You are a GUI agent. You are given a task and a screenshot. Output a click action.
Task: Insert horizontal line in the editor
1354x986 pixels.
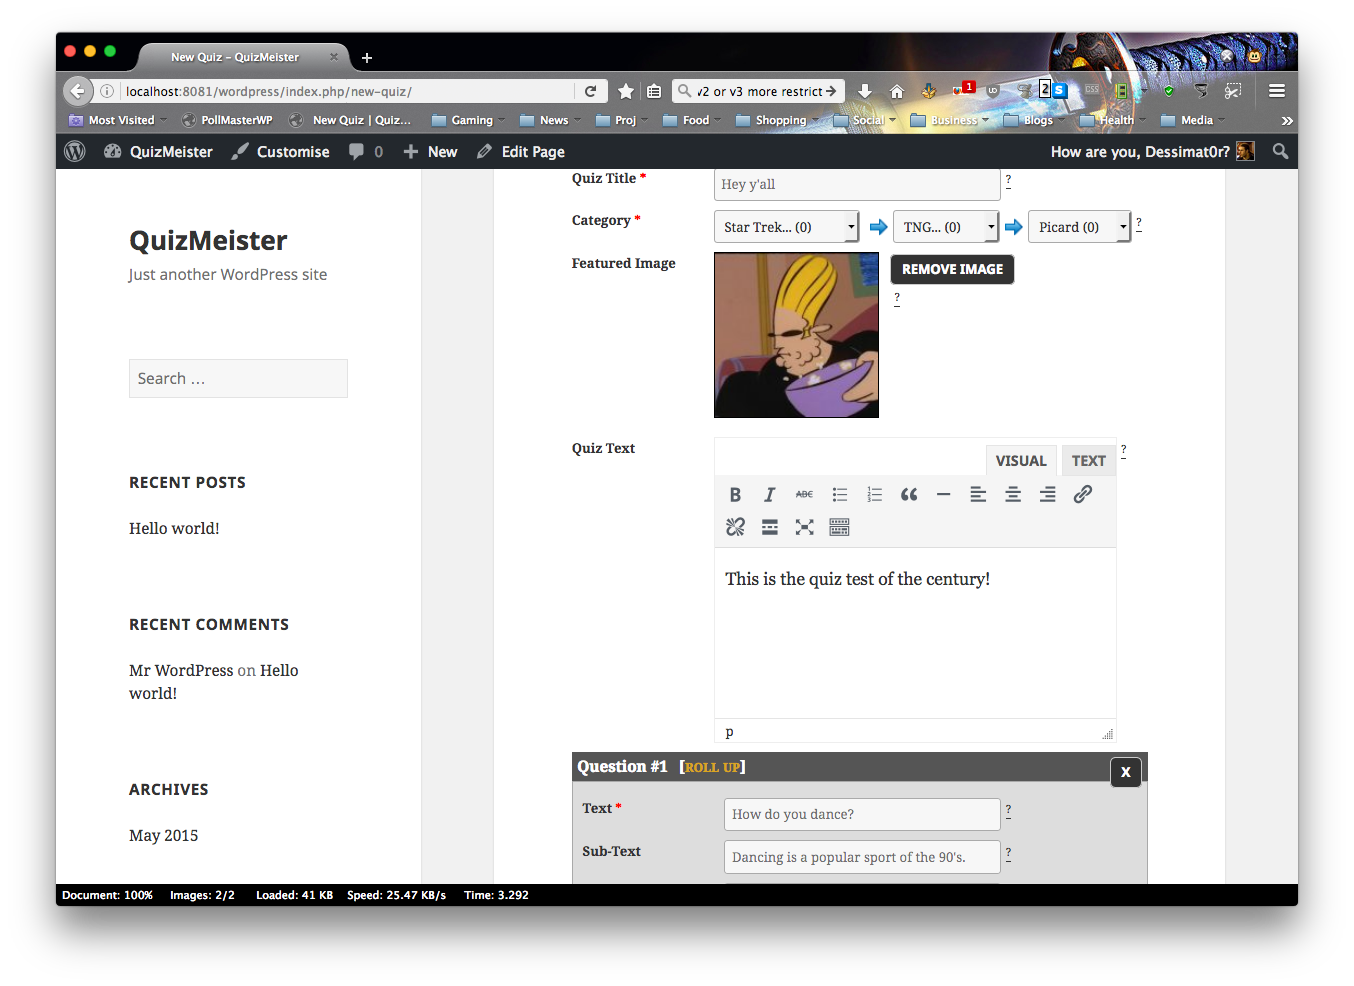click(943, 494)
